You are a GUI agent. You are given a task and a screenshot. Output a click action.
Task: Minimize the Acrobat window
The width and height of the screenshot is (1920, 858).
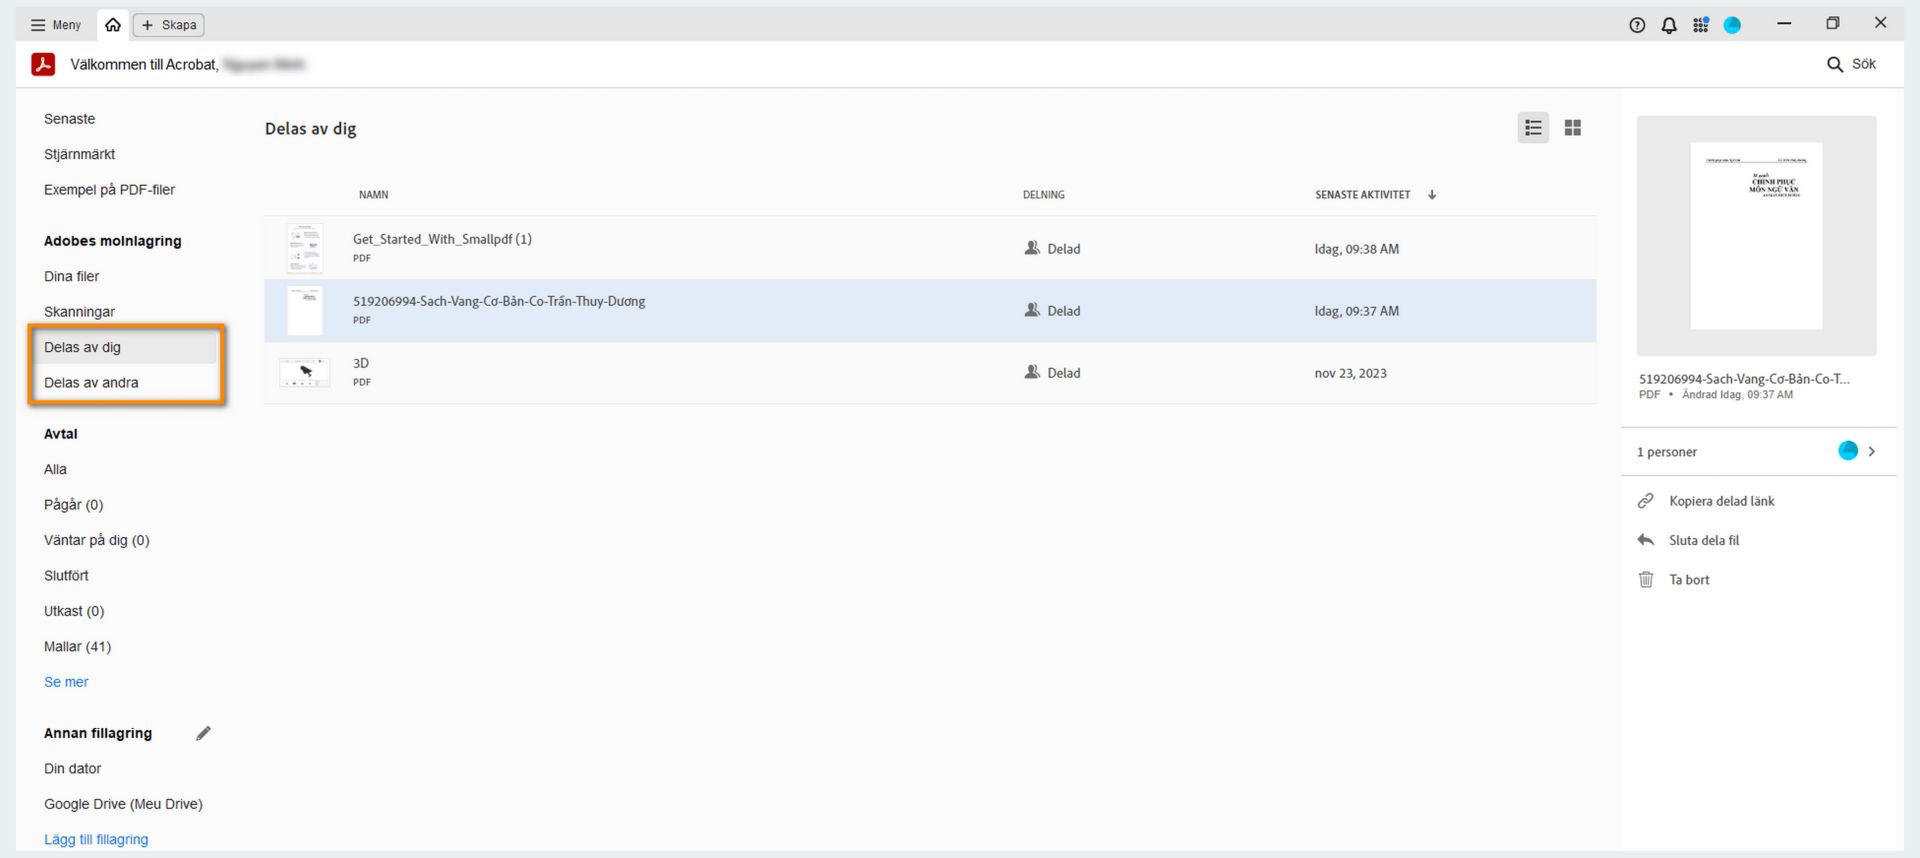[1784, 23]
